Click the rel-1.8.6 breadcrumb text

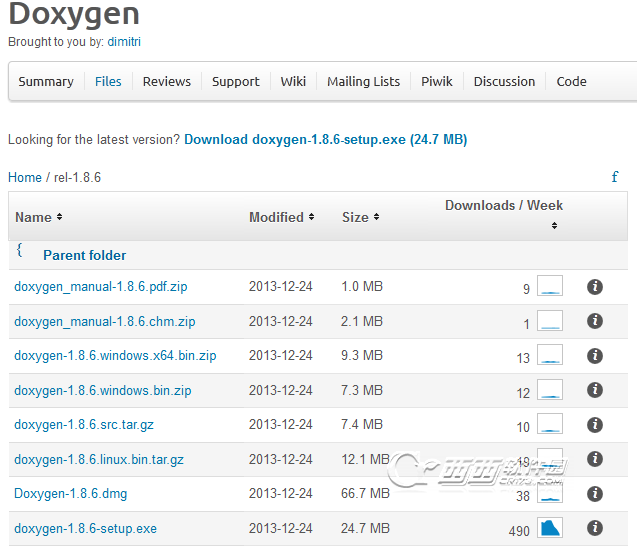77,177
